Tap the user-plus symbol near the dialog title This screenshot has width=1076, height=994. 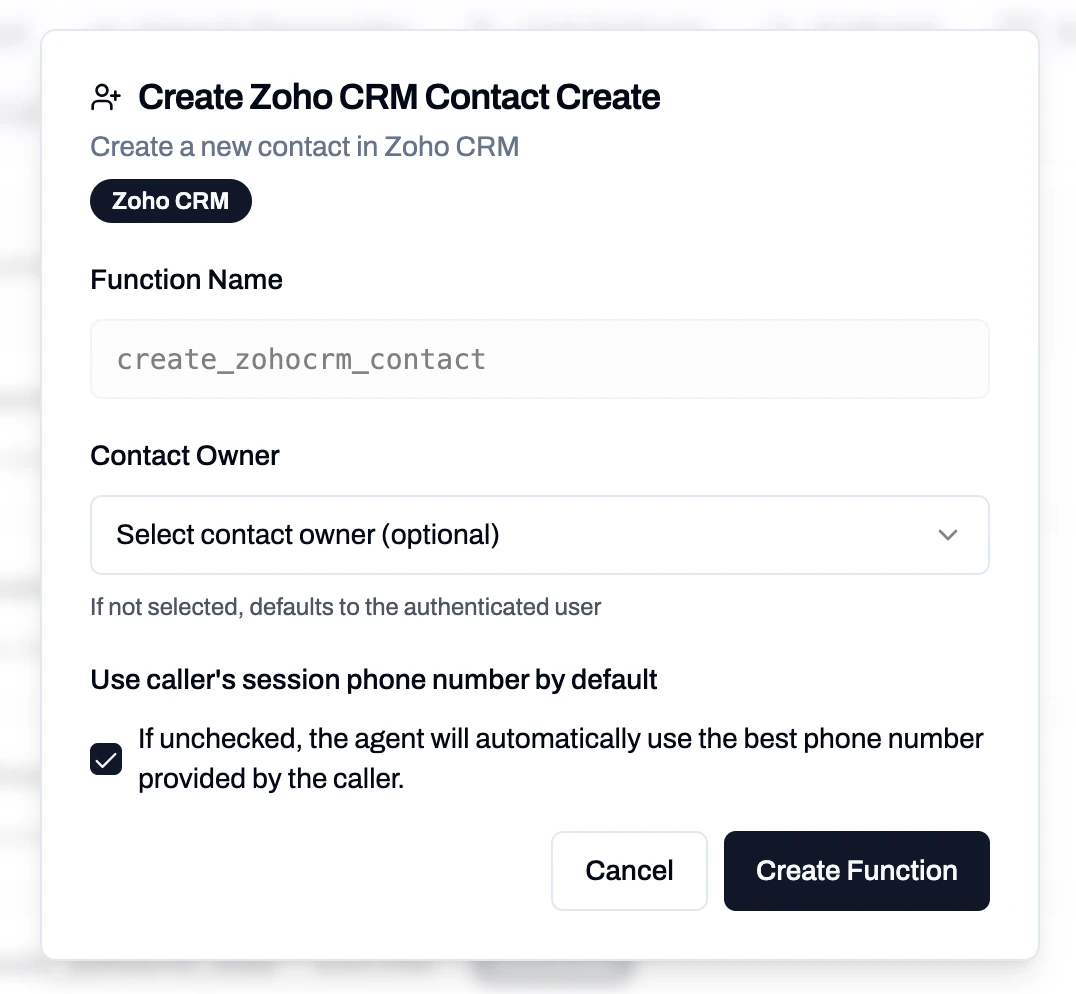(x=105, y=95)
